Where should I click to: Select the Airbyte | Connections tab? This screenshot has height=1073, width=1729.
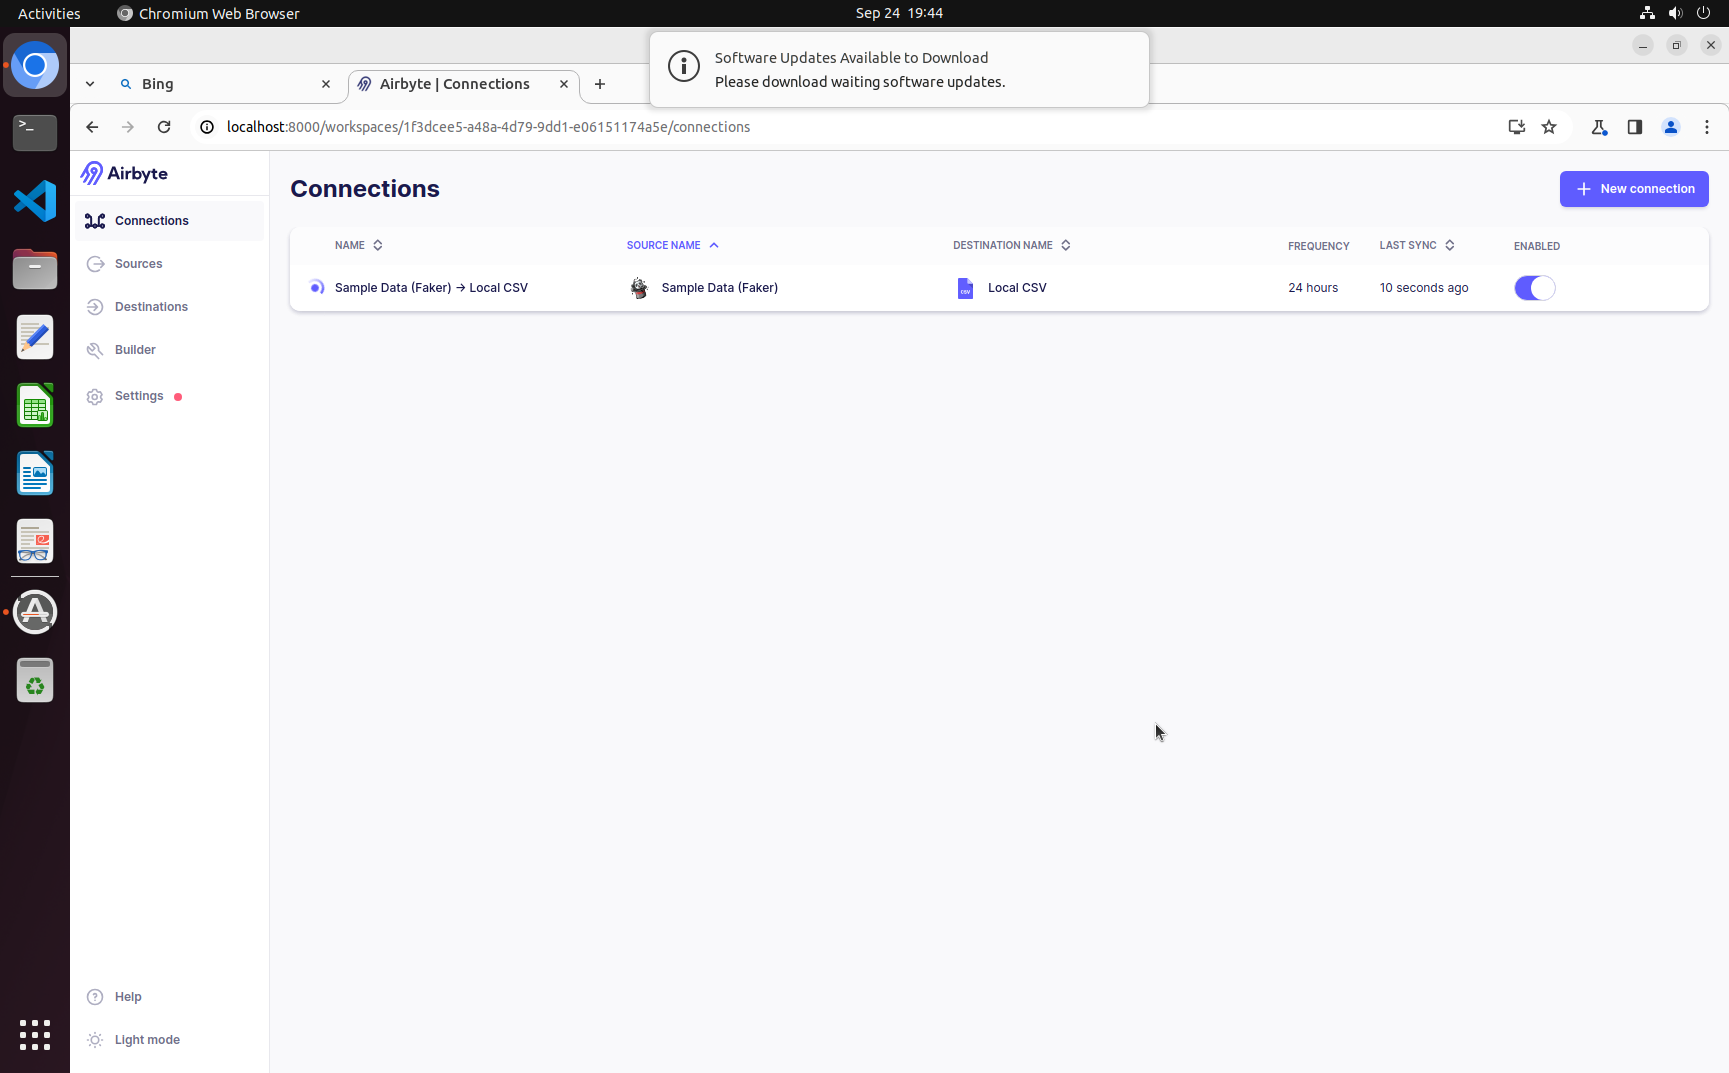464,84
